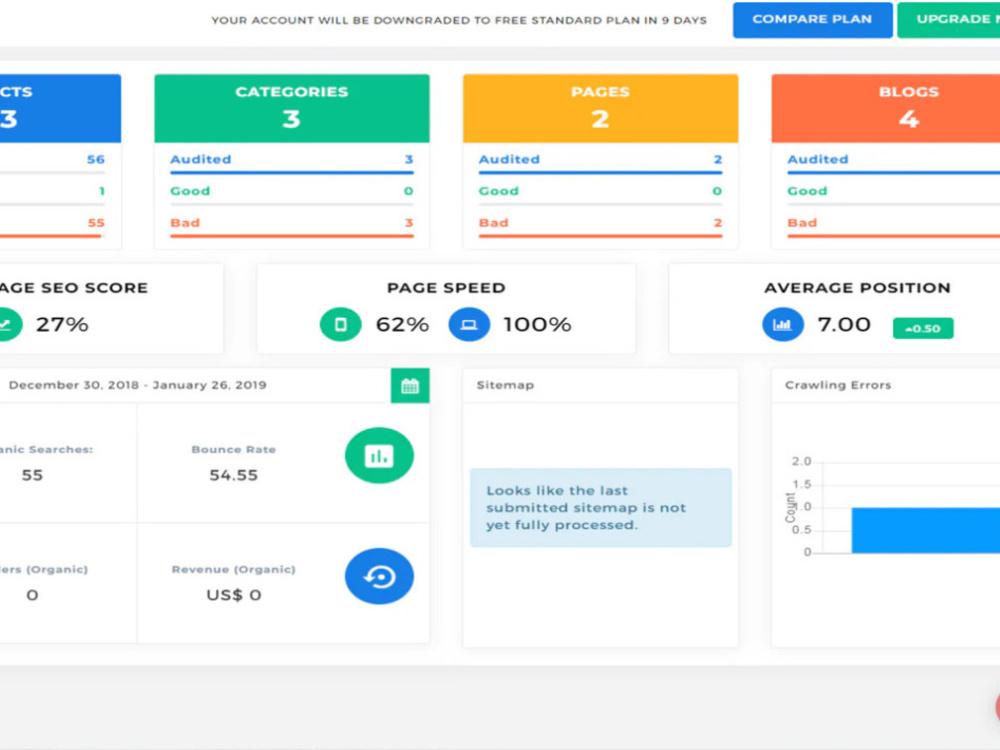Click the blue history refresh circle icon
The image size is (1000, 750).
pyautogui.click(x=379, y=576)
